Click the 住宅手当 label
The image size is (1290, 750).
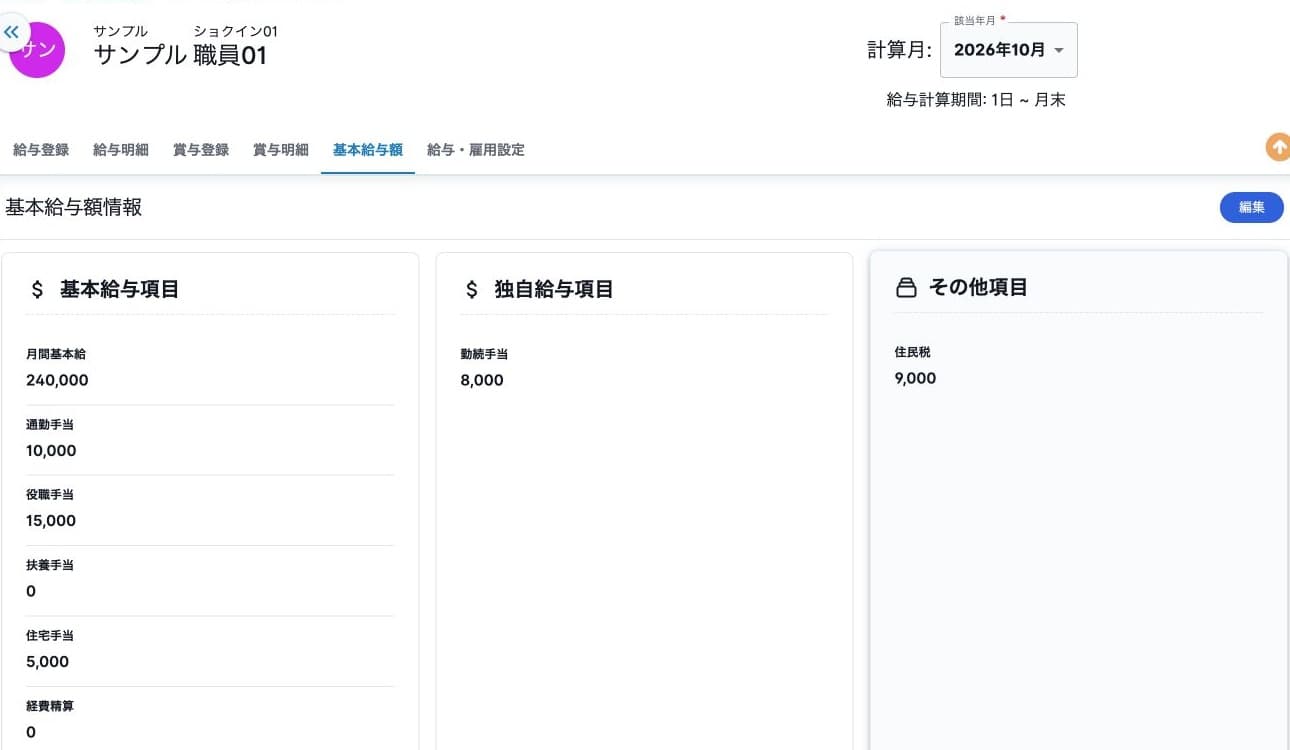point(50,635)
